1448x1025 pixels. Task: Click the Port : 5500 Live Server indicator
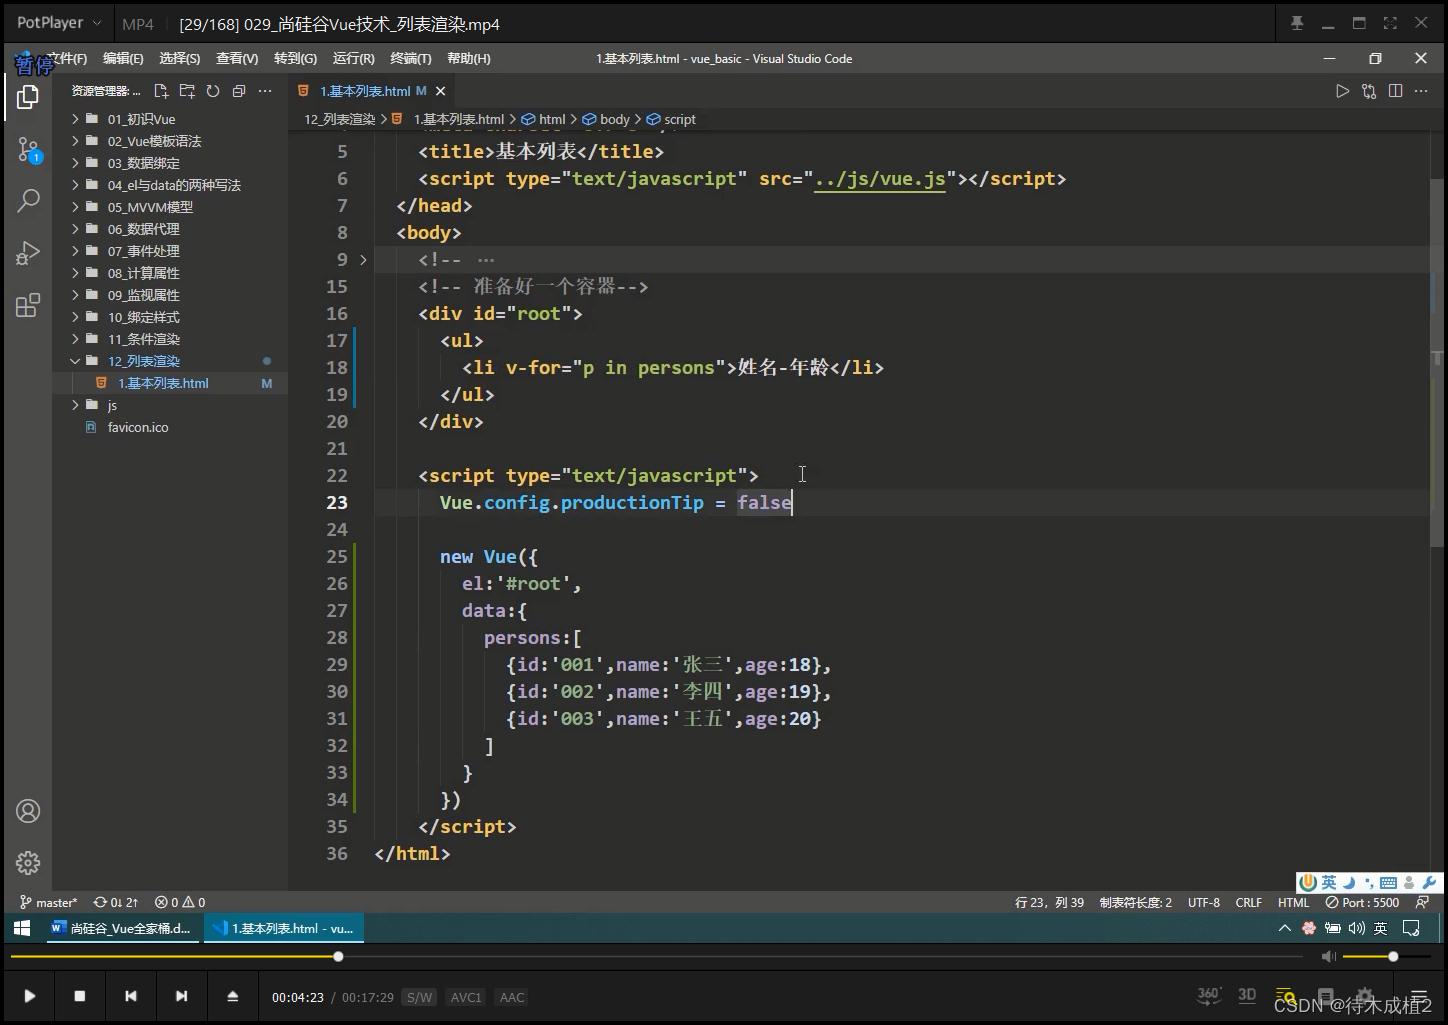point(1362,902)
